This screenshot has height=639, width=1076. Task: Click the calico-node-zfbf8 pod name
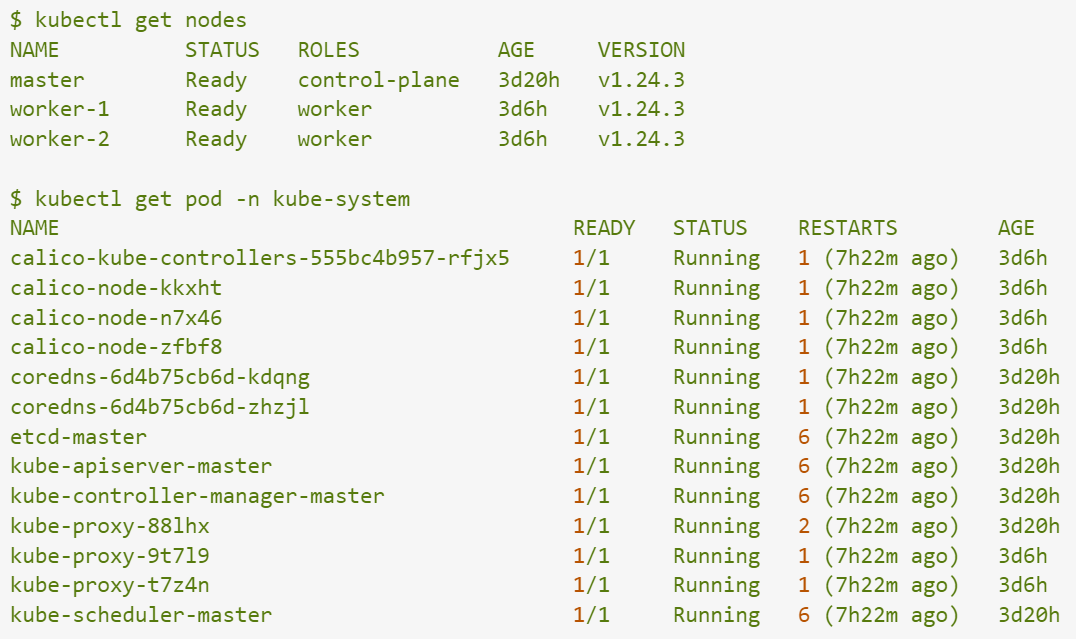[116, 347]
